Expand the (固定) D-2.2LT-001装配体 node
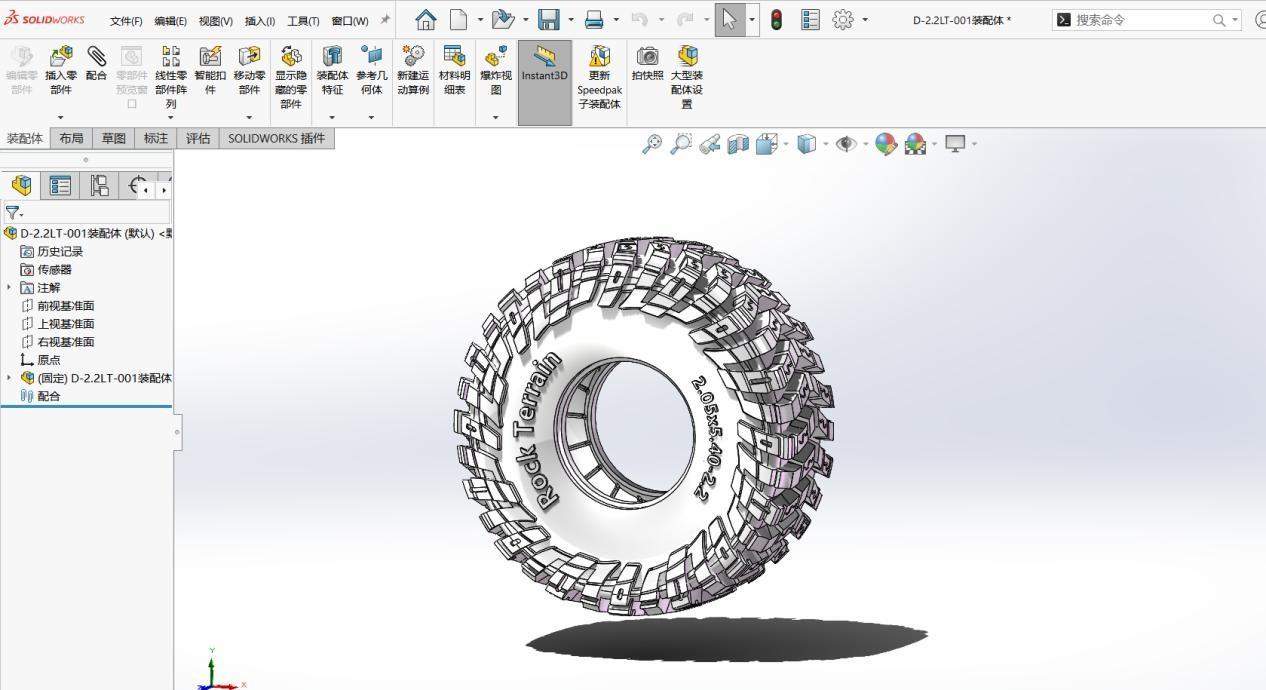 tap(9, 378)
